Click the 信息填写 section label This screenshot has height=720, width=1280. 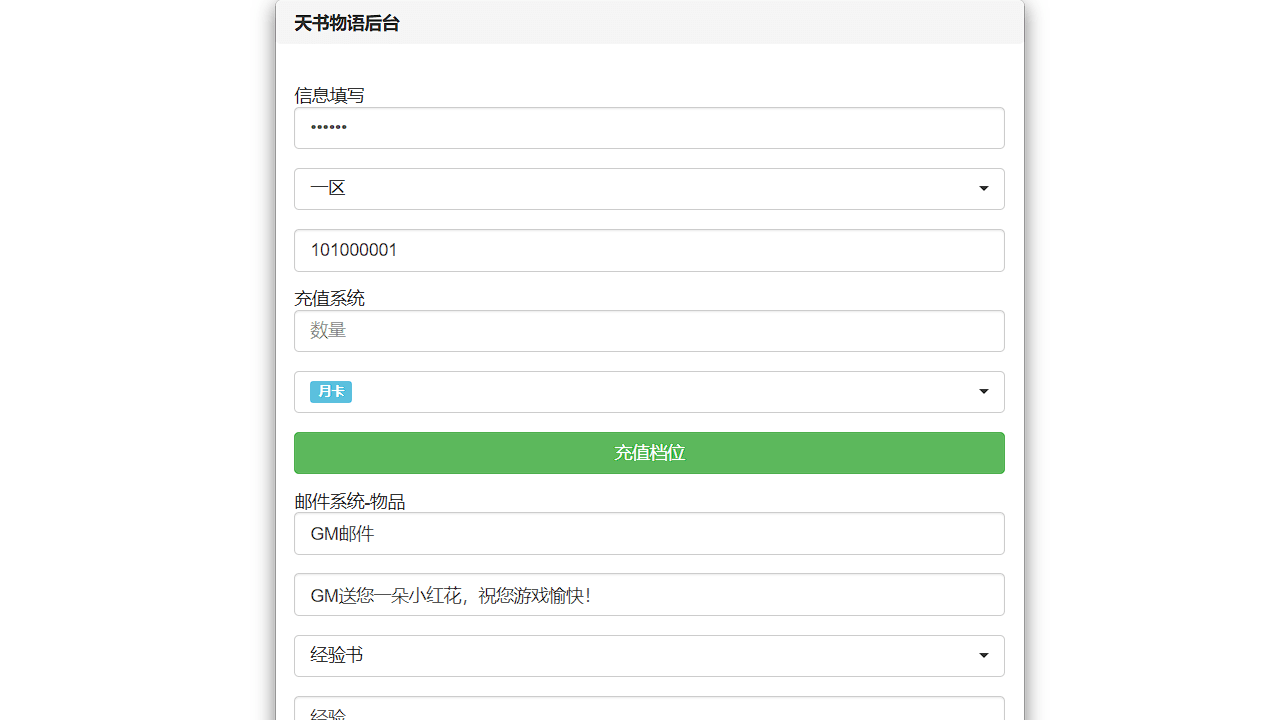click(x=328, y=95)
